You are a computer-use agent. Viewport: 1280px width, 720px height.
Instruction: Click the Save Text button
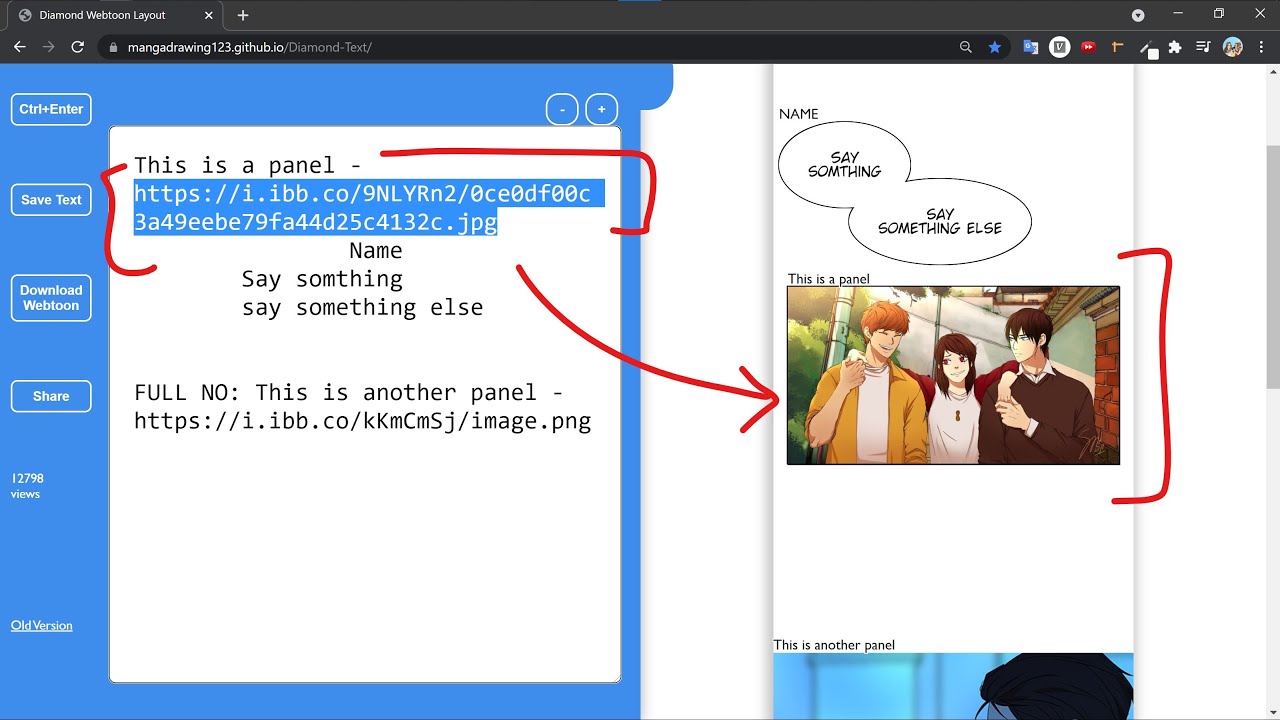(51, 200)
